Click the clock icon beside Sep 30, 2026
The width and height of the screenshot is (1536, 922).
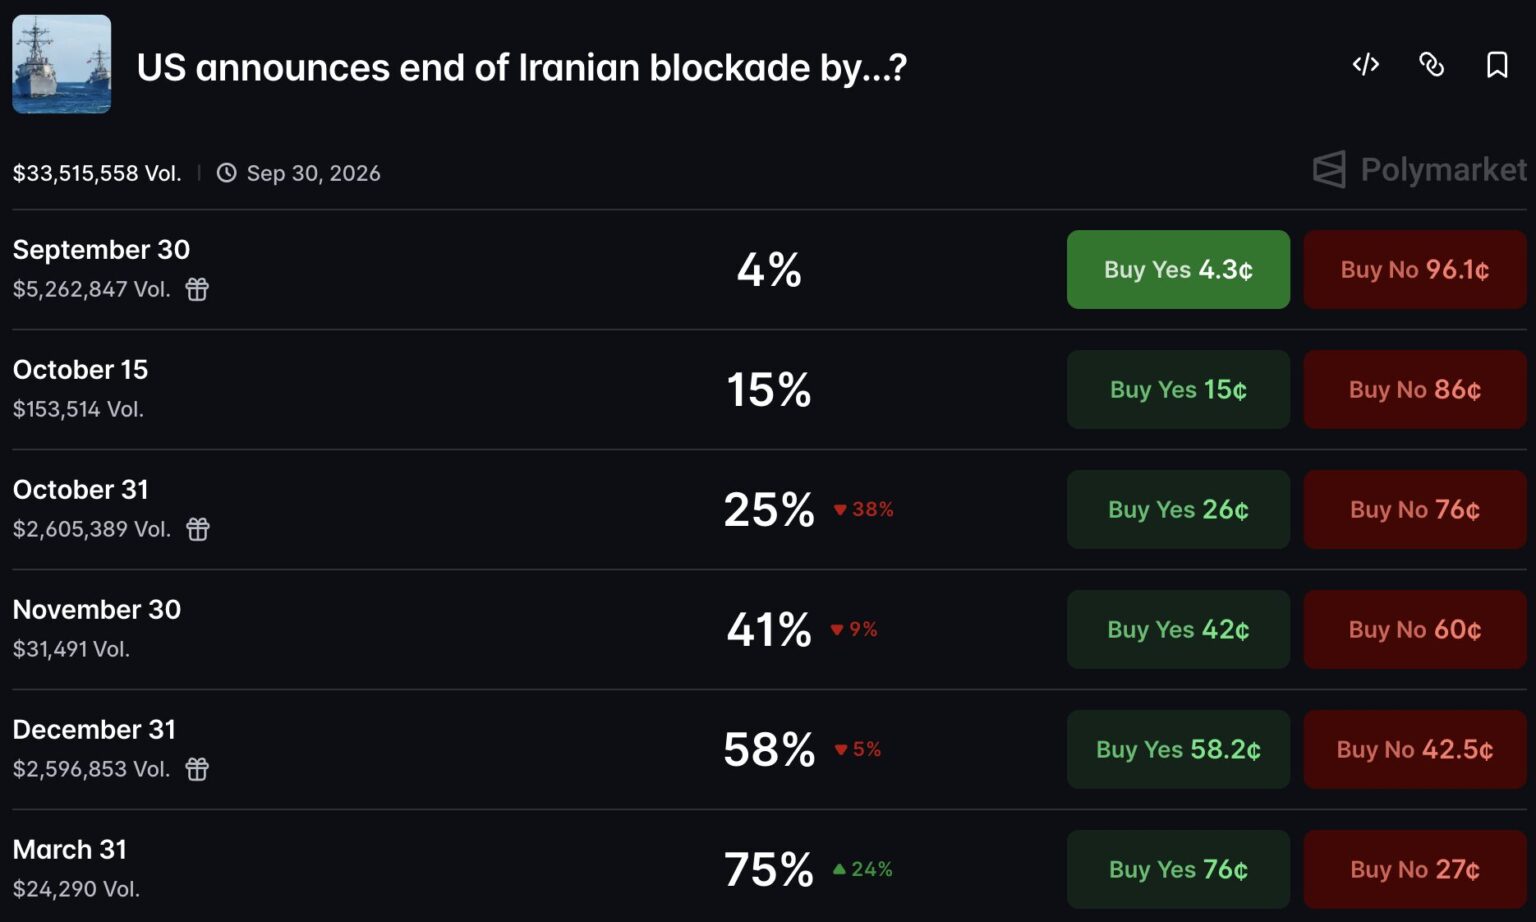(227, 173)
